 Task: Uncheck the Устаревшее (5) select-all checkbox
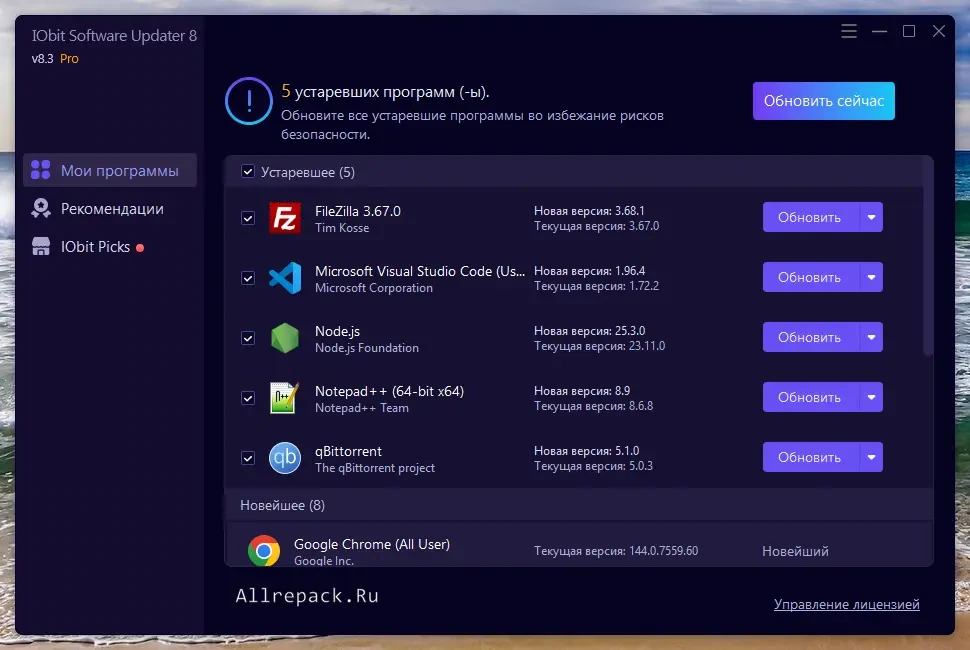click(x=248, y=171)
